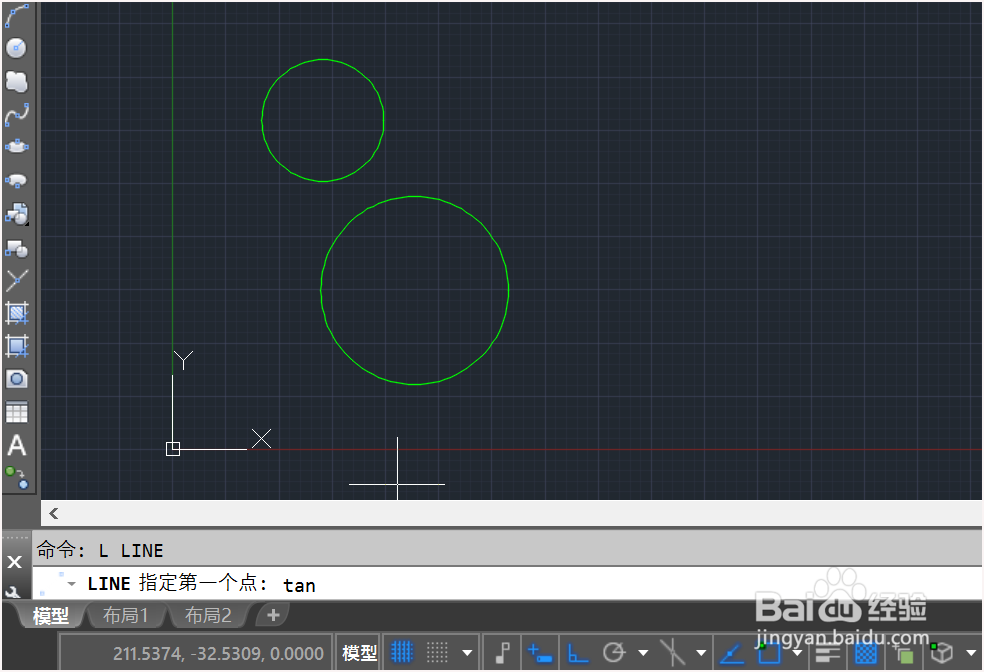984x672 pixels.
Task: Select the Hatch tool
Action: pos(16,312)
